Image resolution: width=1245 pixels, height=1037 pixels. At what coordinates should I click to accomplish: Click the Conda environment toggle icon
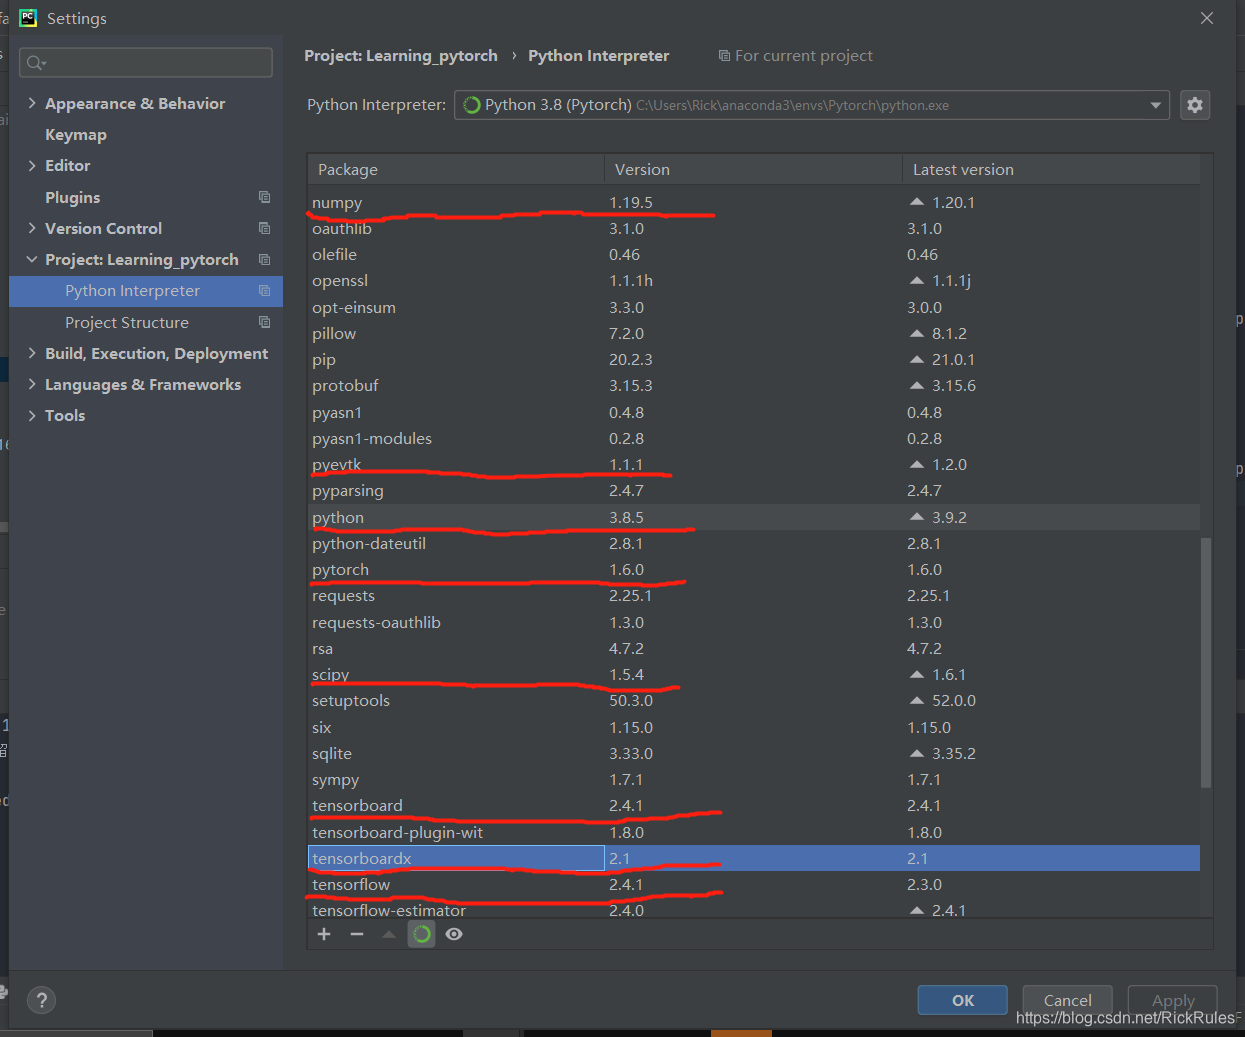pos(422,934)
